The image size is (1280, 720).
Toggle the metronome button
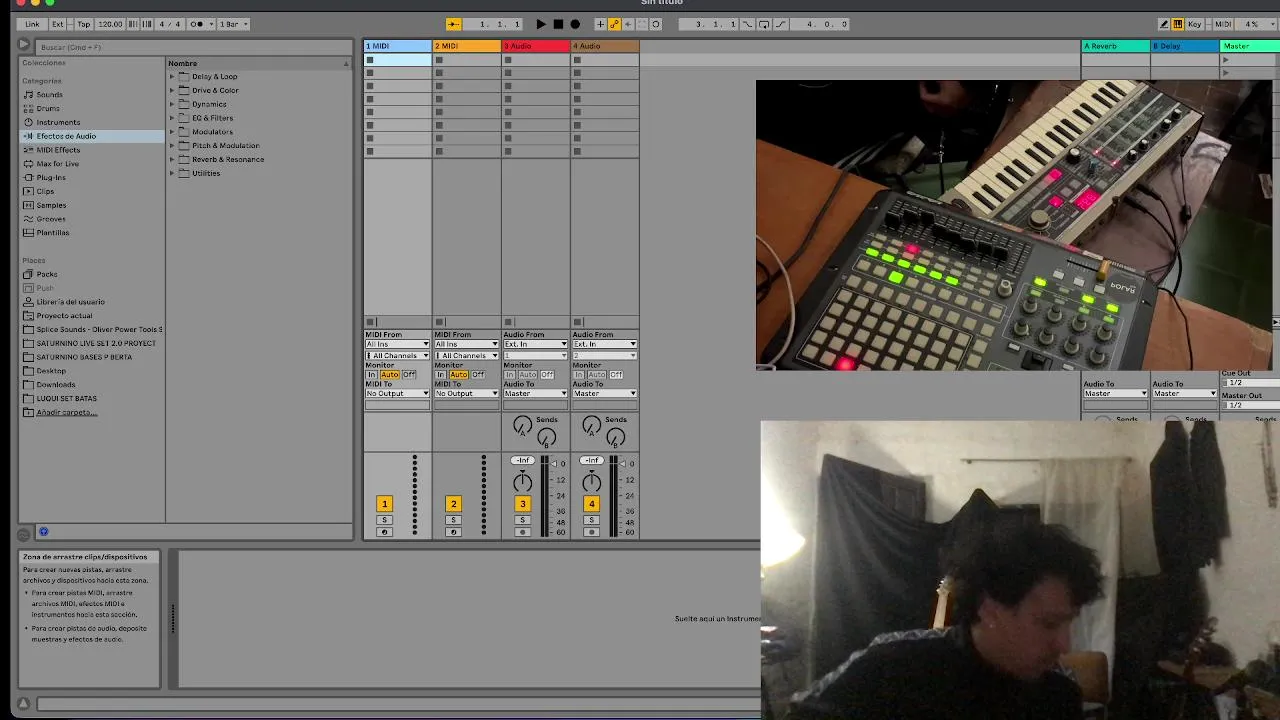(196, 24)
